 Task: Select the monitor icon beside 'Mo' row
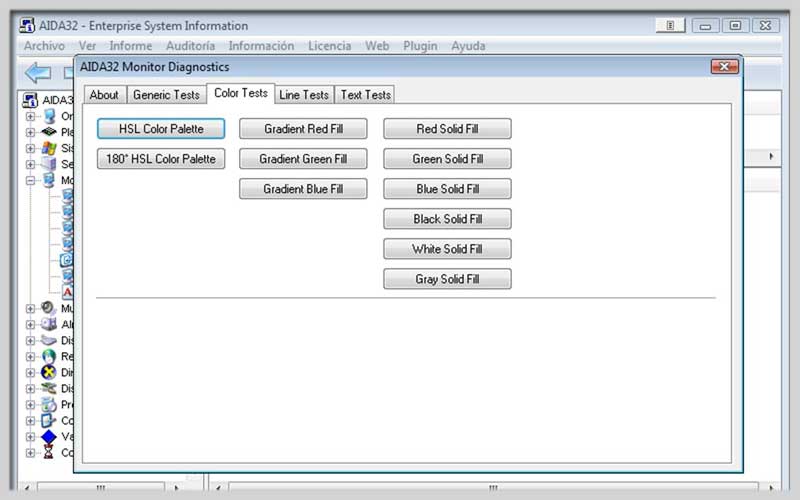[x=49, y=180]
